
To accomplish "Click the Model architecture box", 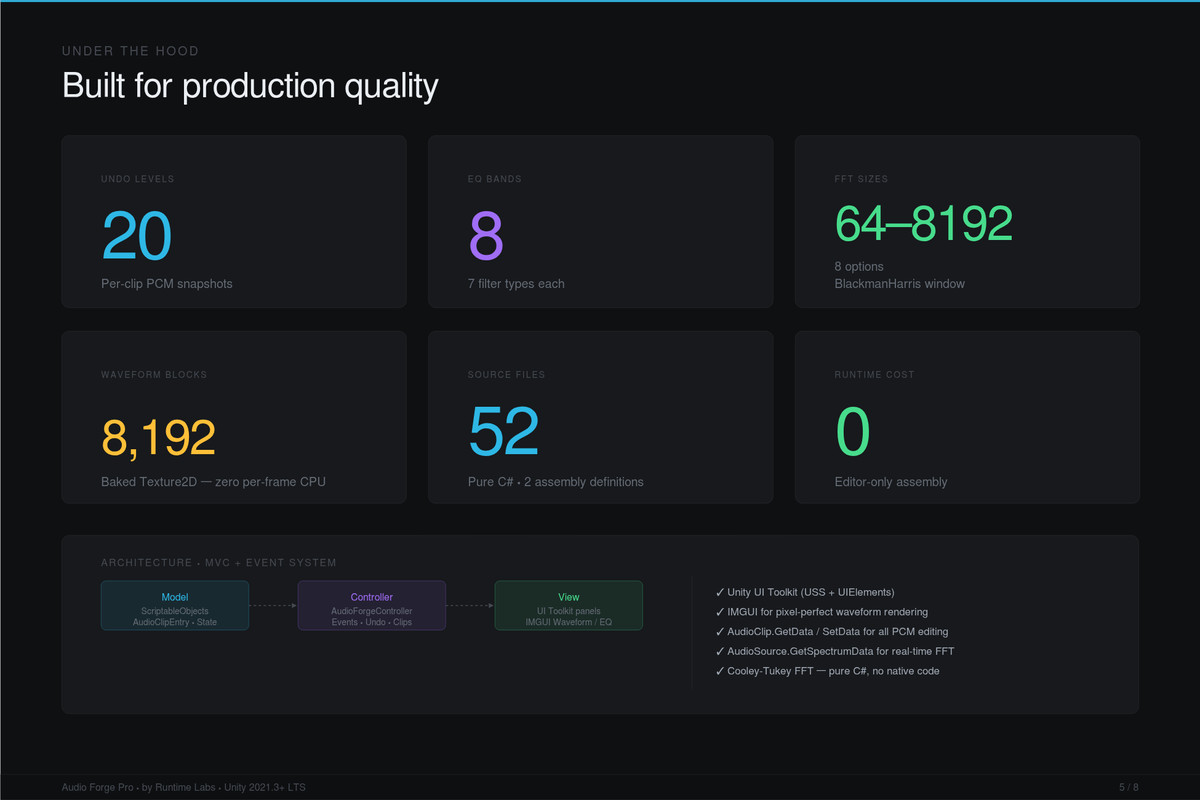I will click(x=175, y=606).
